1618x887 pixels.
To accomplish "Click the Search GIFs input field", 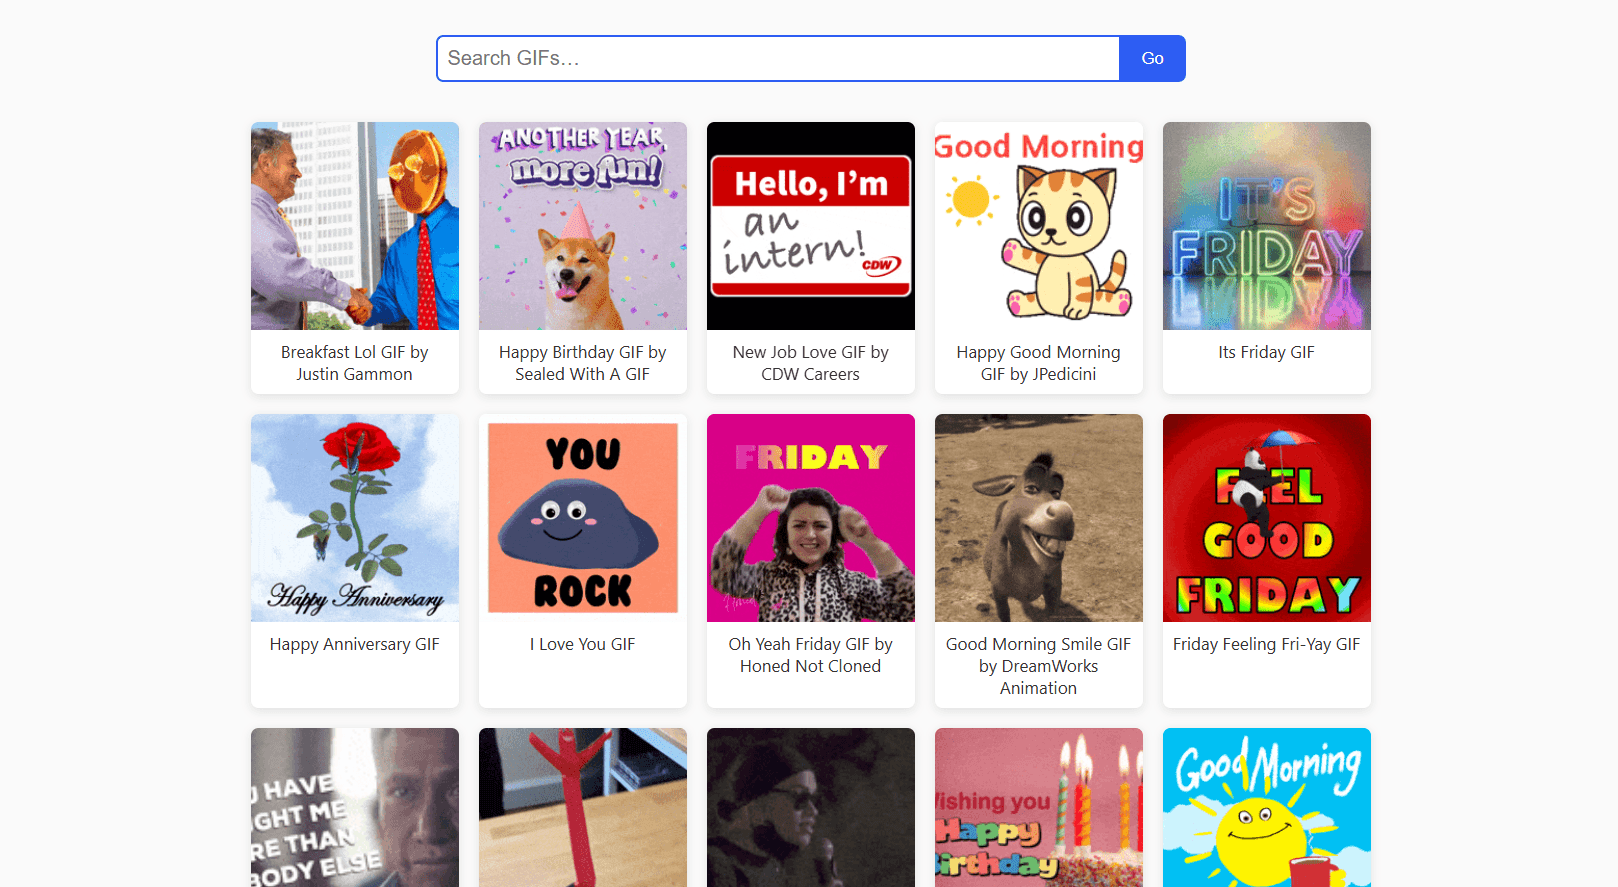I will click(778, 58).
